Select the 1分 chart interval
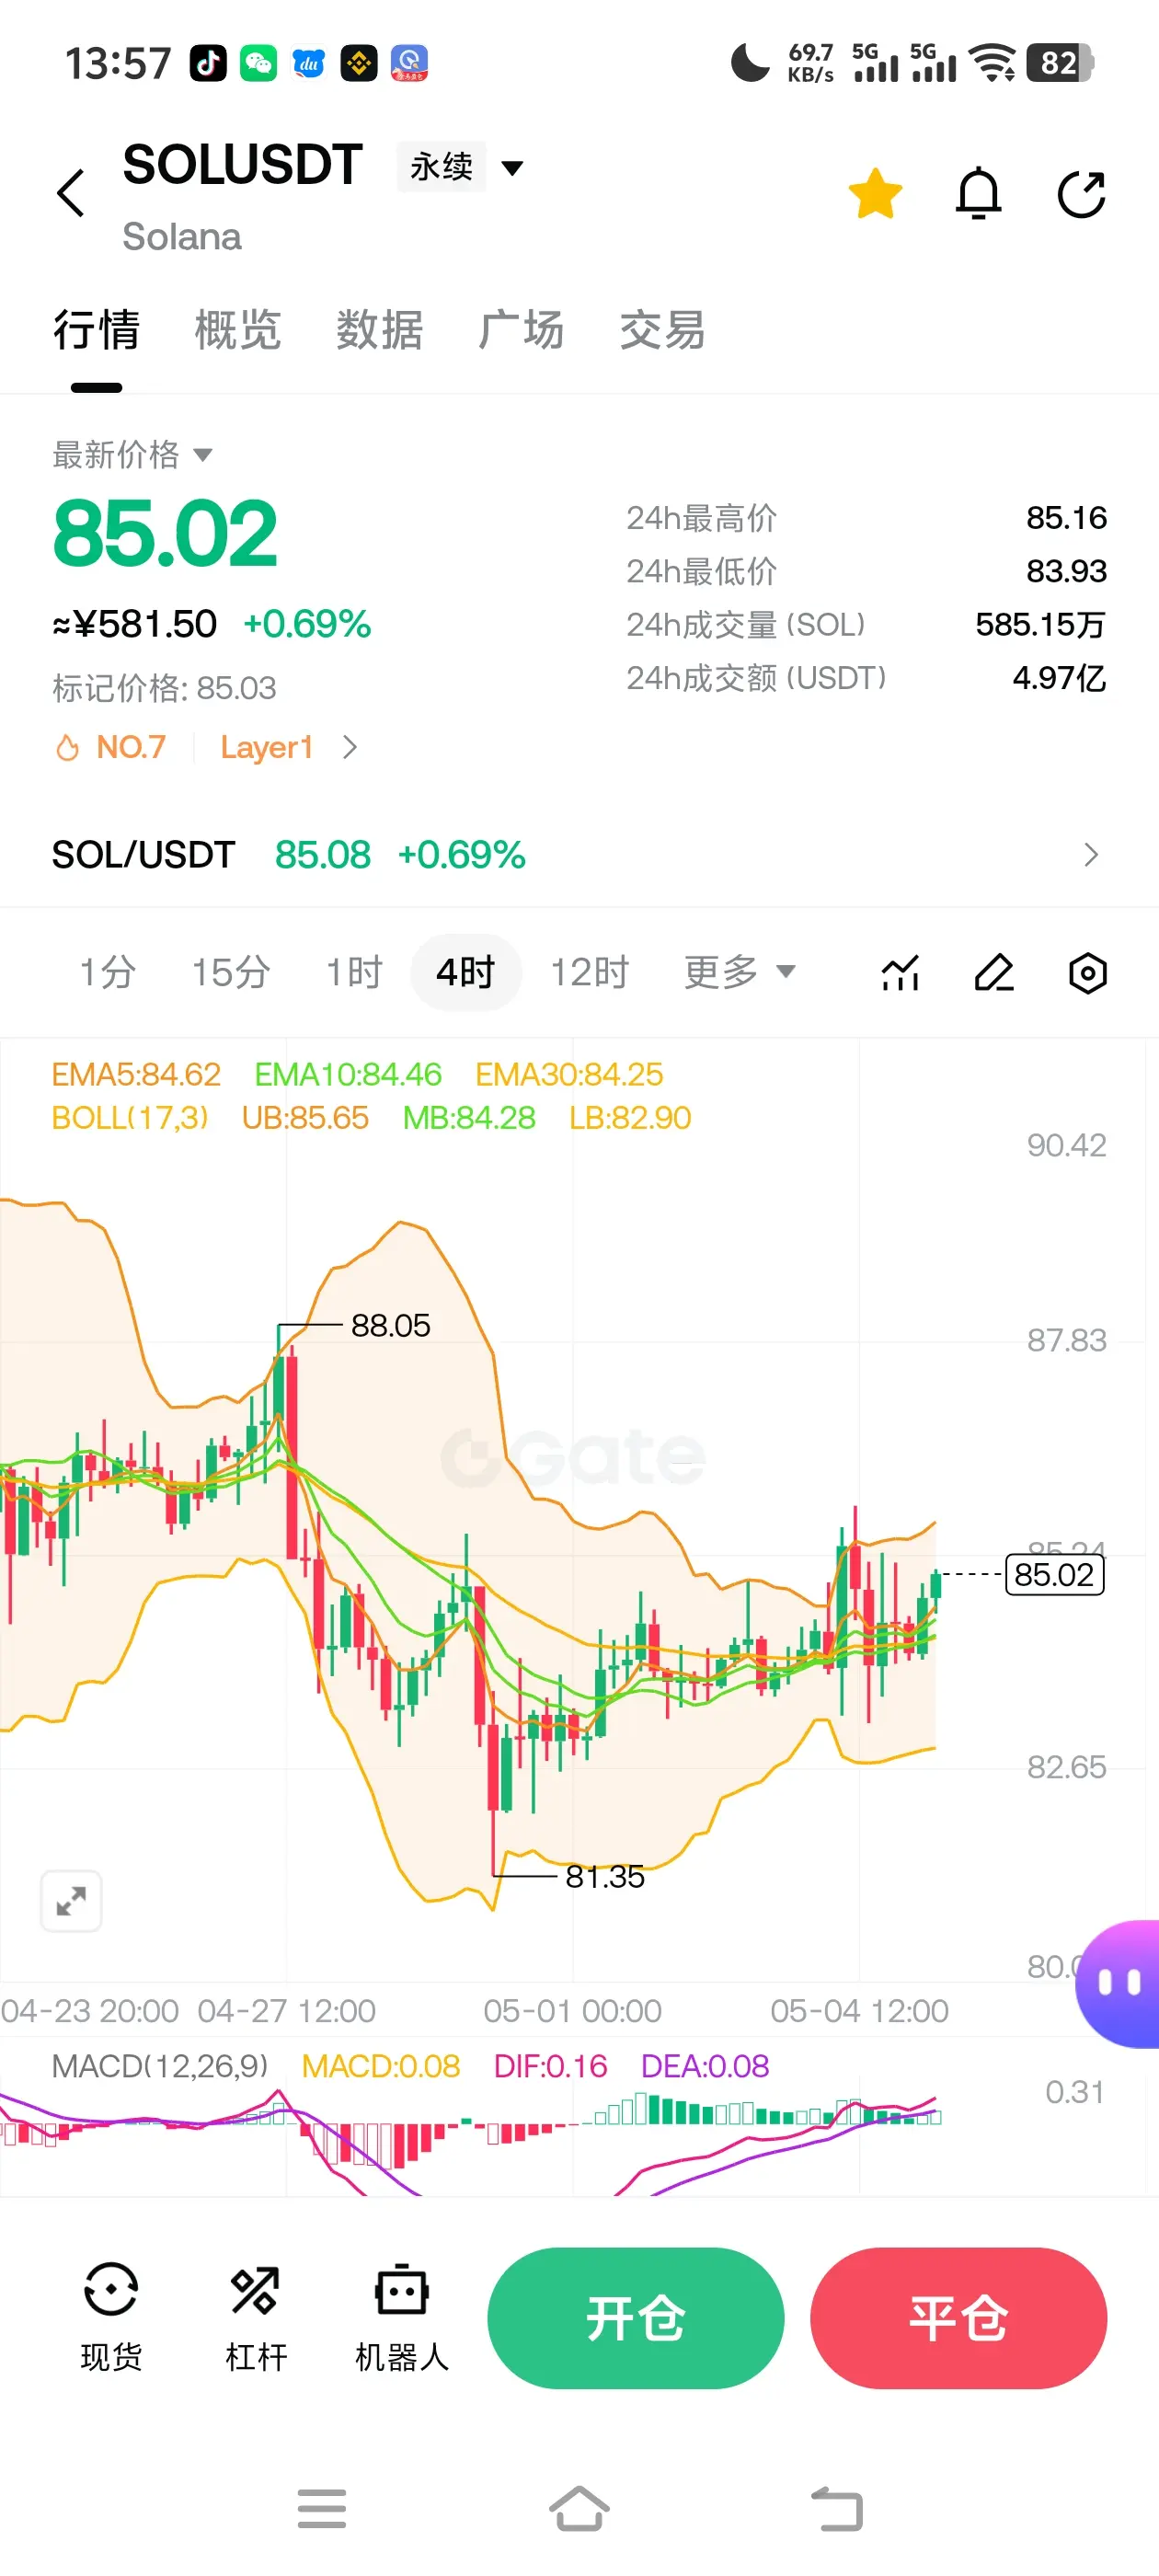1159x2576 pixels. [107, 972]
